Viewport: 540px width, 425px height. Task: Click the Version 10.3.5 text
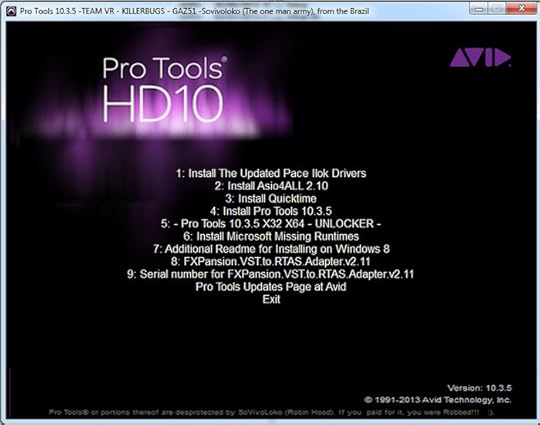(x=479, y=388)
